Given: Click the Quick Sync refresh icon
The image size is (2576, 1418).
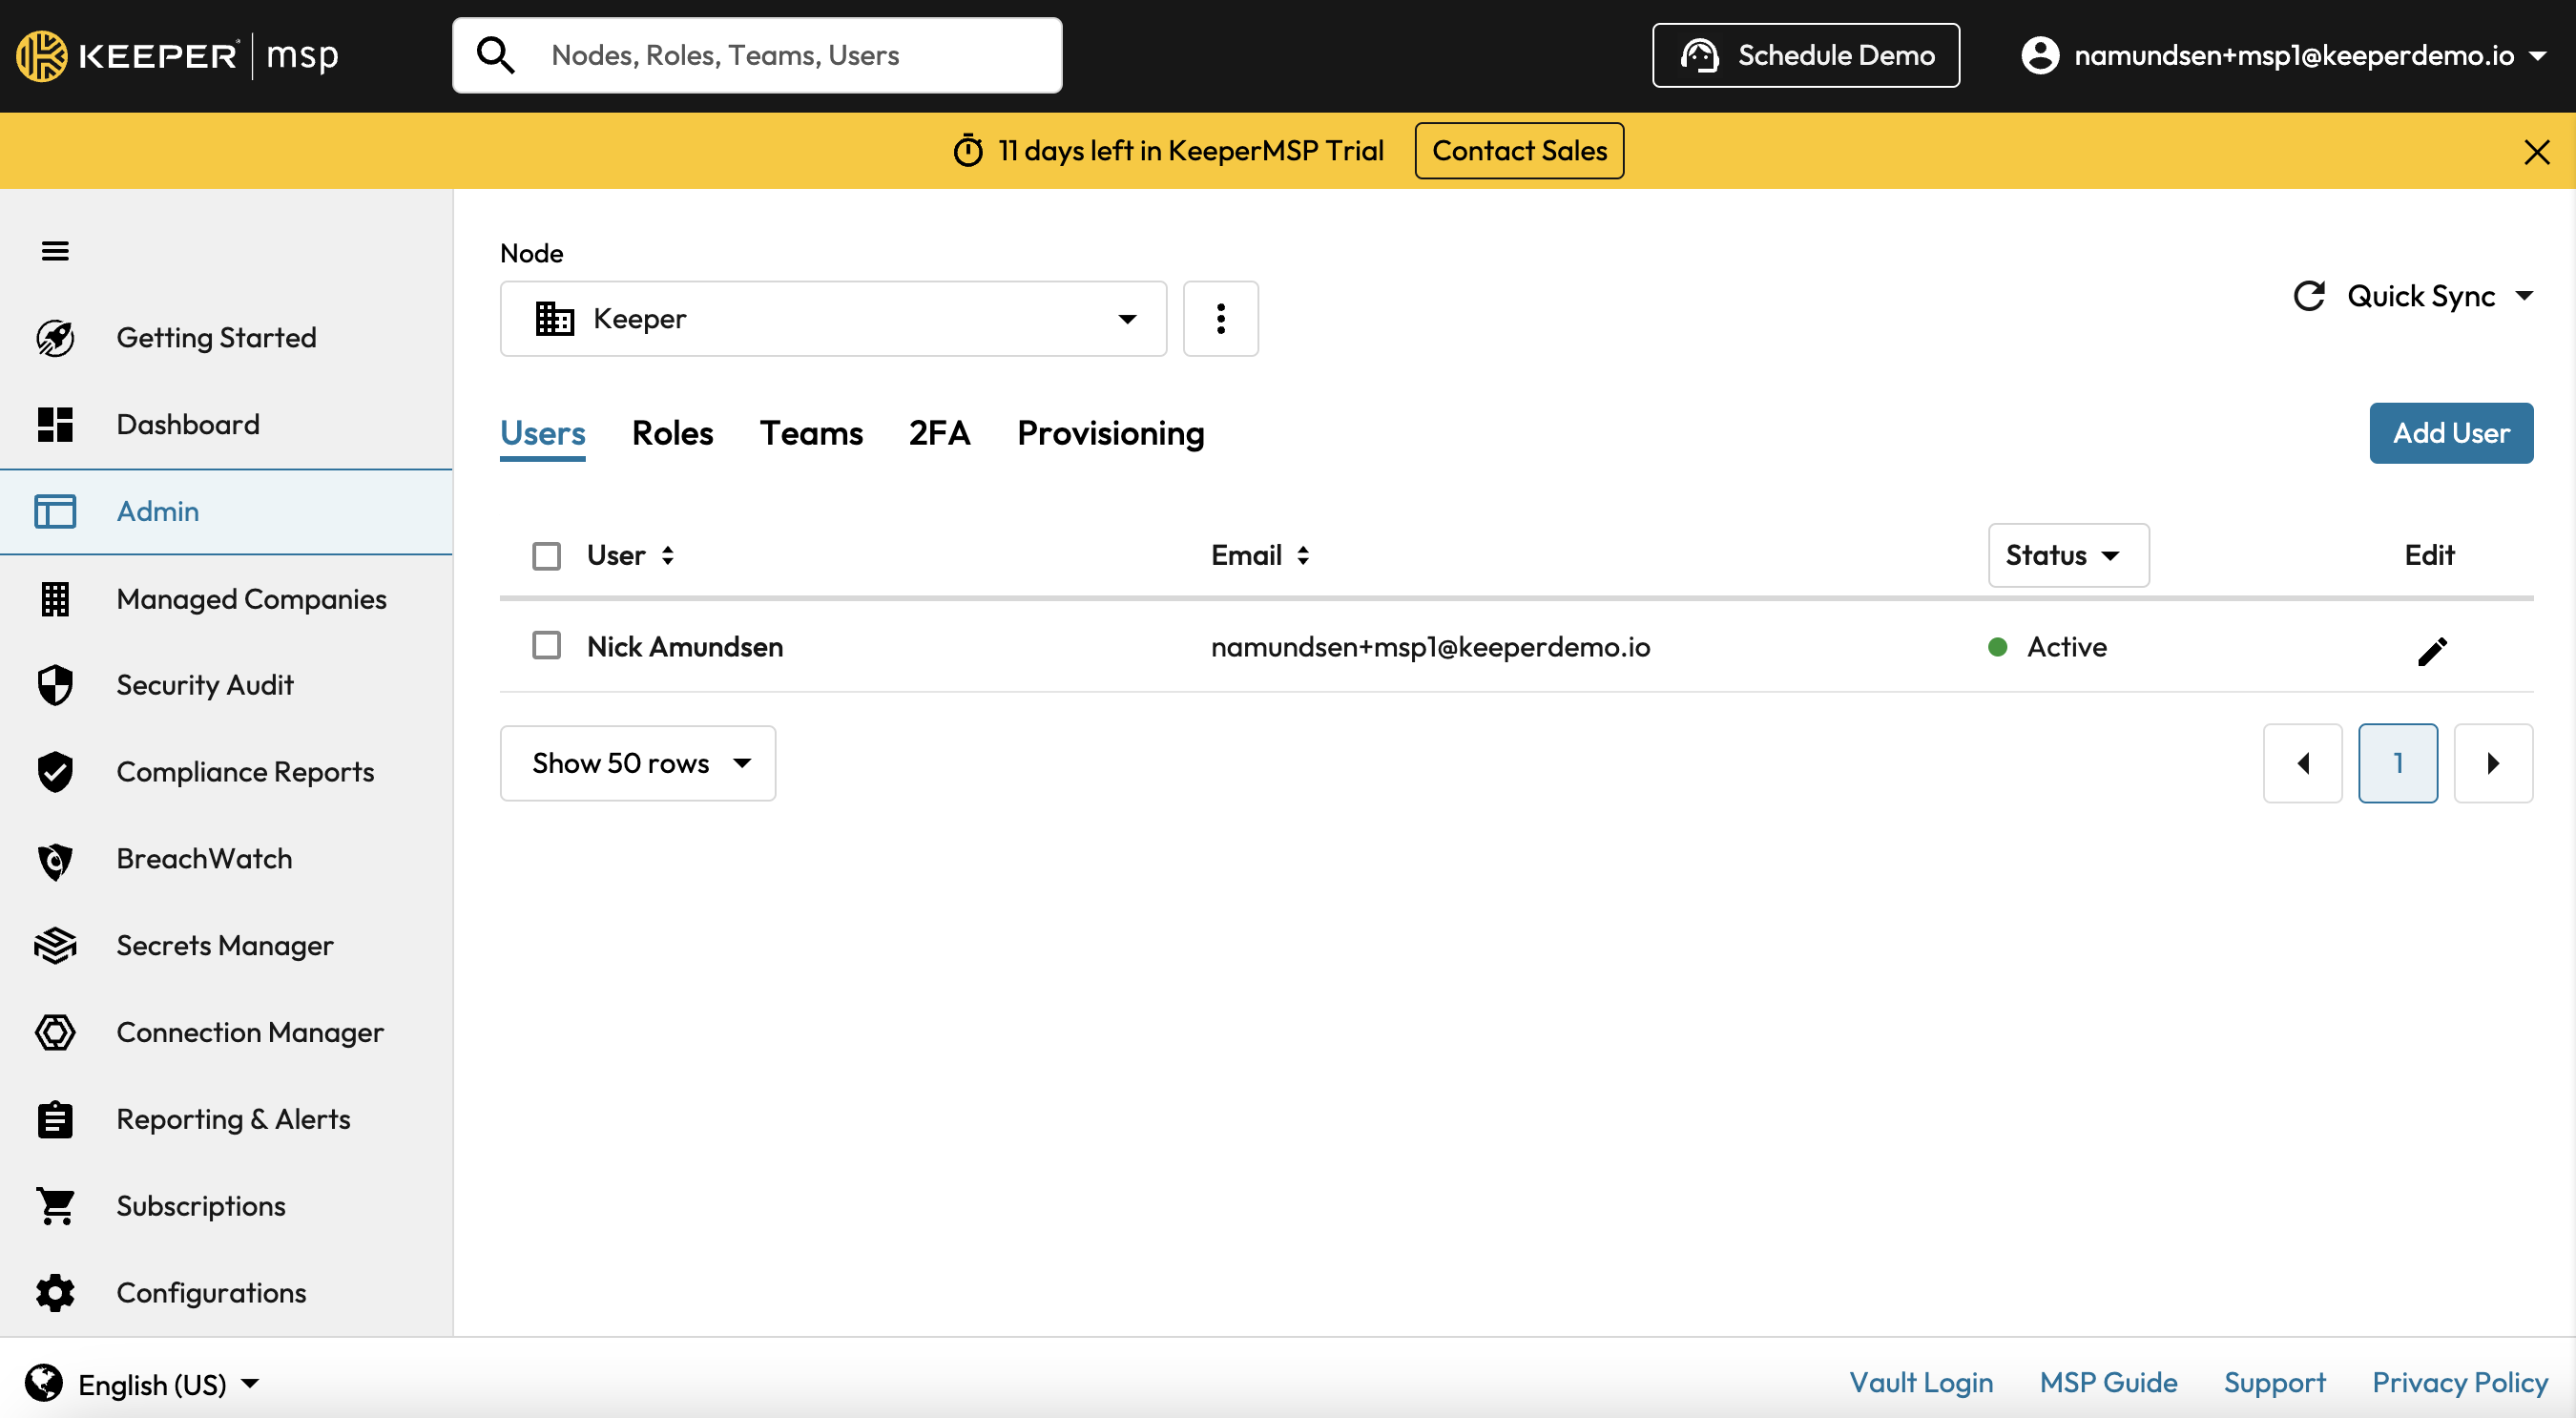Looking at the screenshot, I should click(x=2308, y=296).
